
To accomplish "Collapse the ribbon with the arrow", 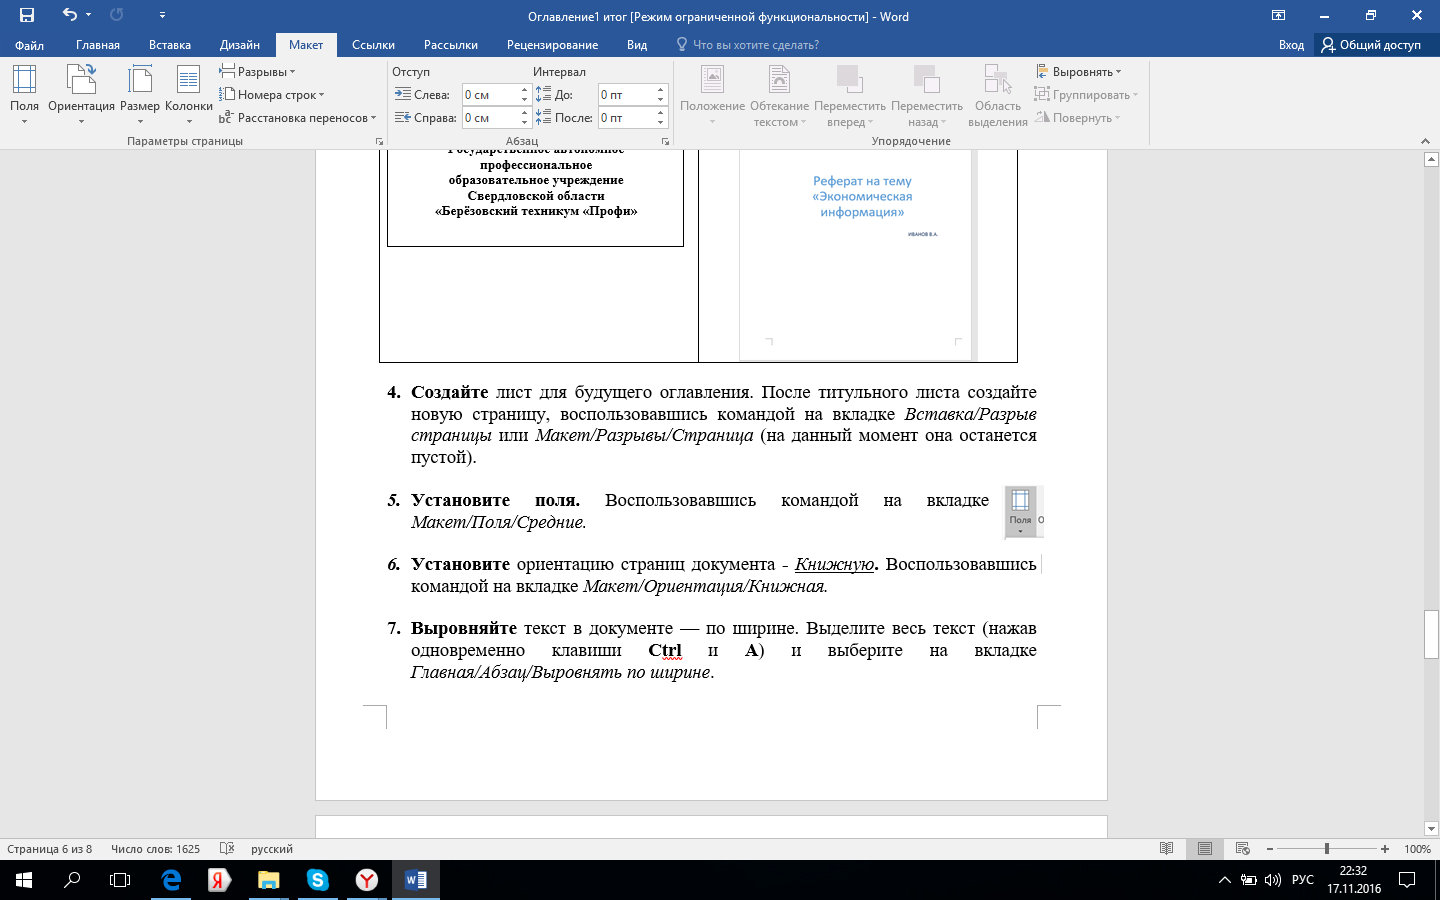I will click(1427, 142).
